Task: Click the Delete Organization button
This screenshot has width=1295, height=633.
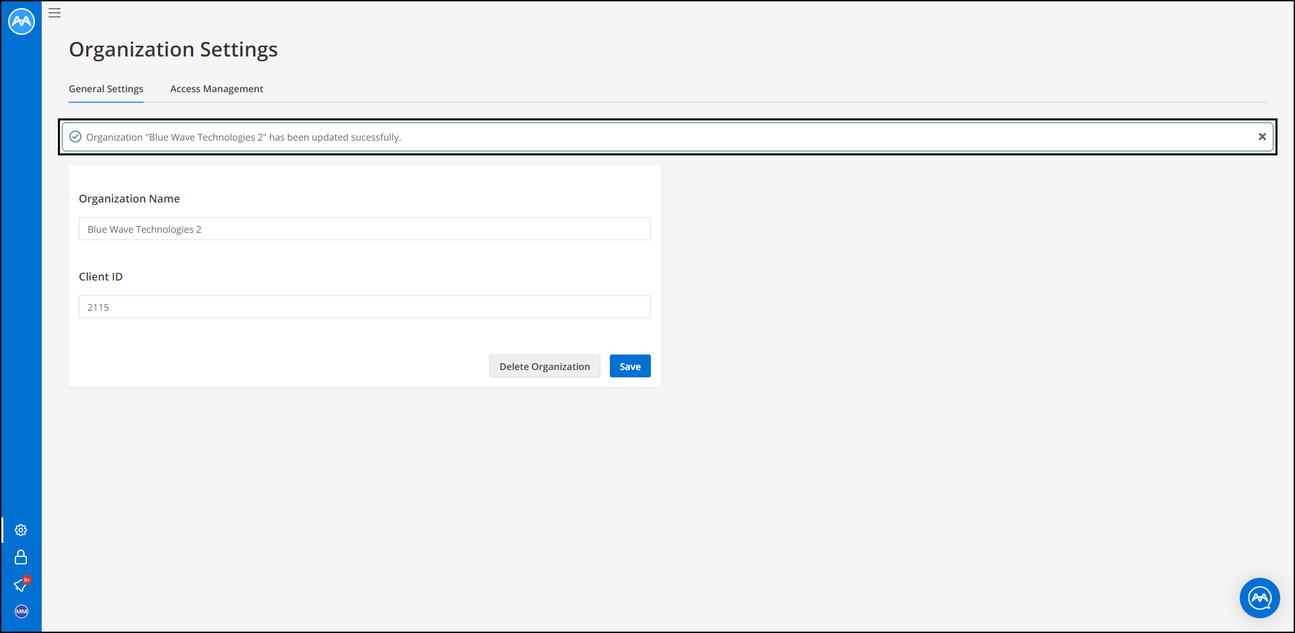Action: tap(545, 366)
